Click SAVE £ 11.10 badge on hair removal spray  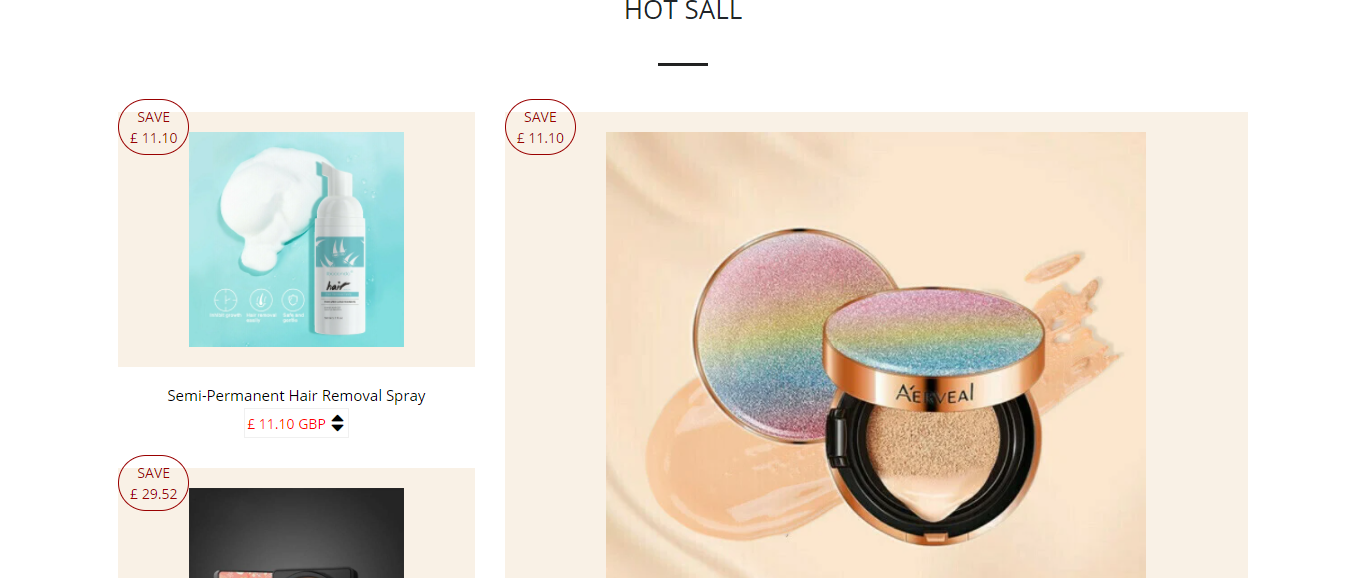pos(154,127)
